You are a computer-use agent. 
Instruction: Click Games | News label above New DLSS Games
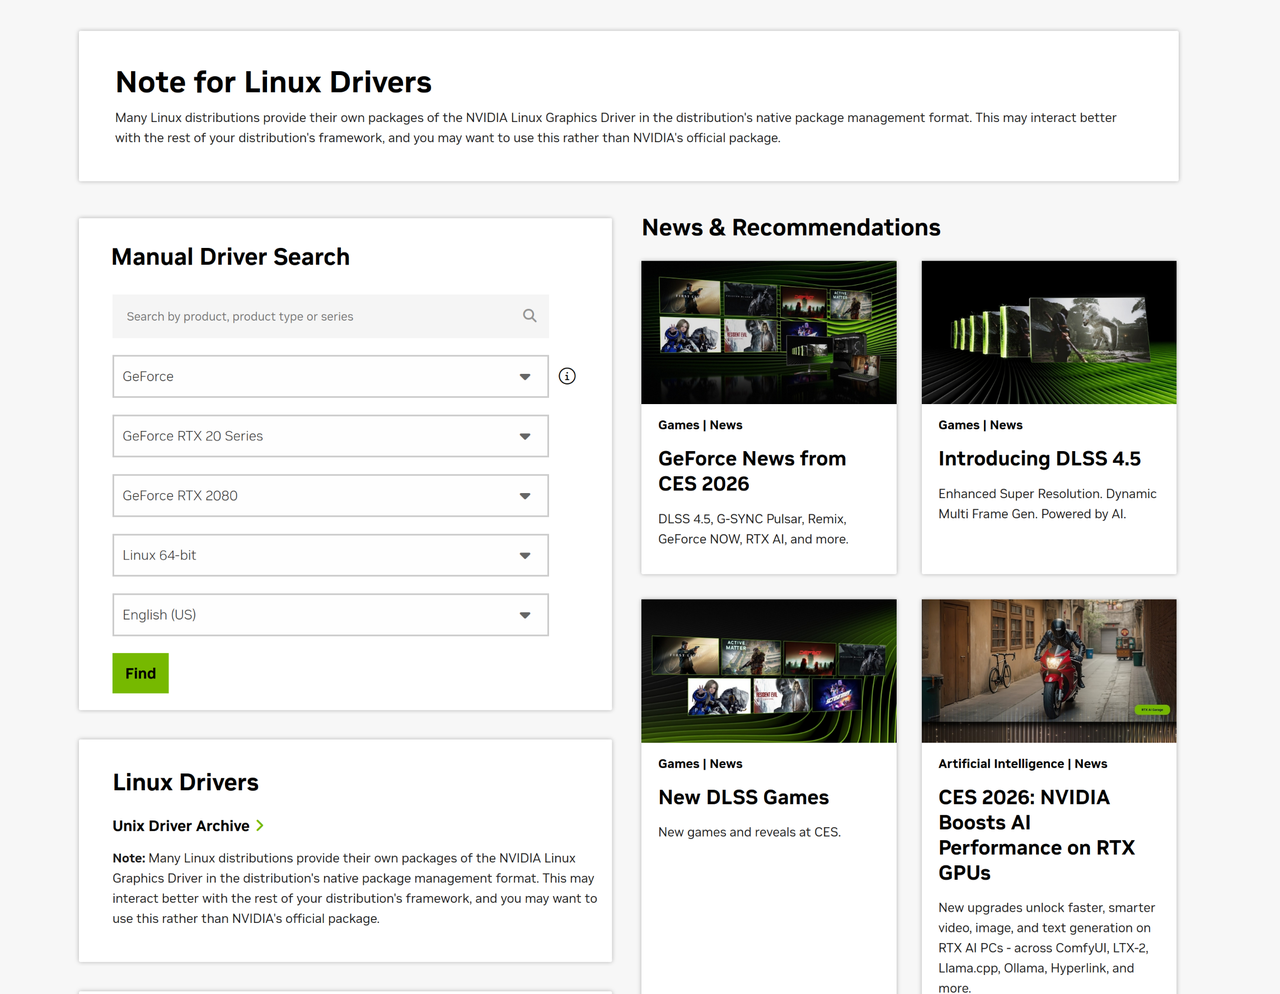coord(700,763)
